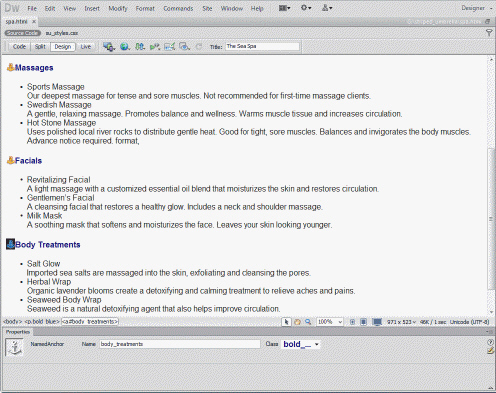Click the Quick Tag Editor pencil icon
This screenshot has height=393, width=496.
490,350
